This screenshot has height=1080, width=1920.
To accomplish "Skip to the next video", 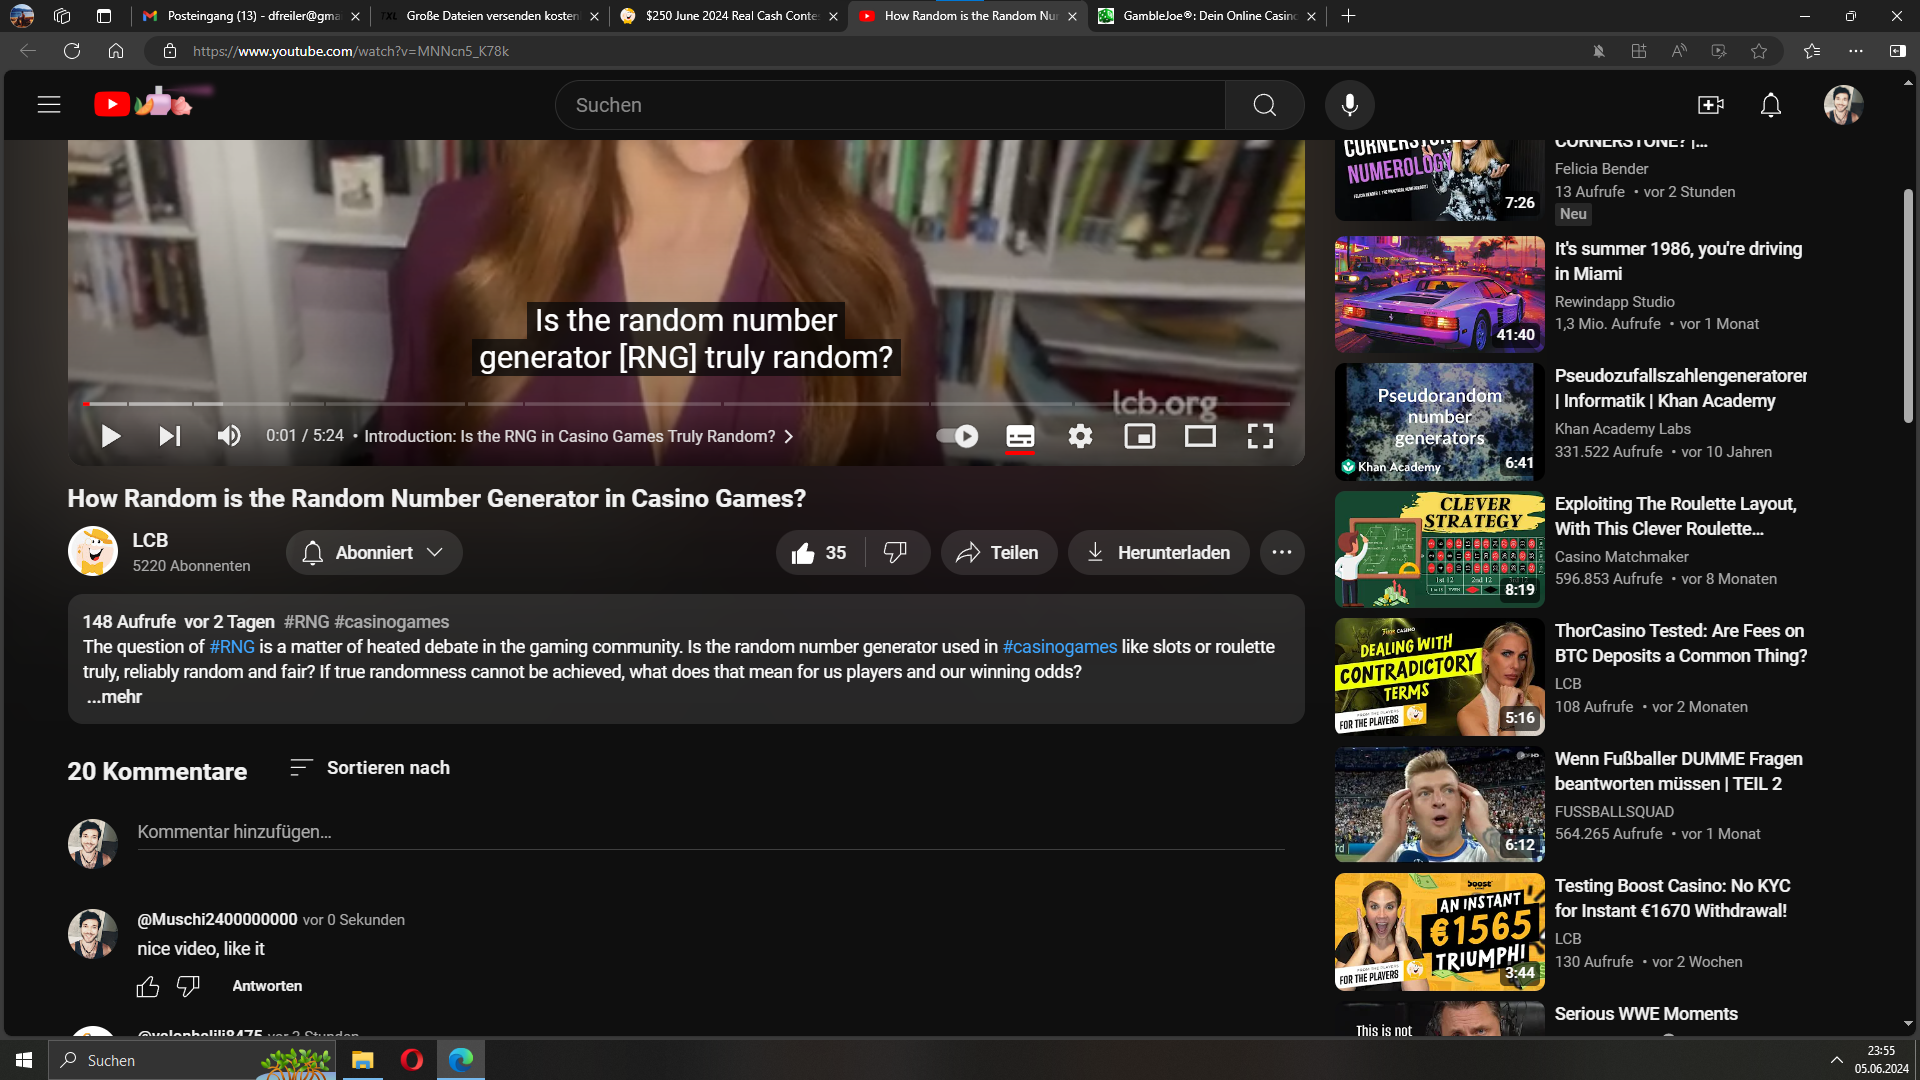I will click(x=170, y=436).
